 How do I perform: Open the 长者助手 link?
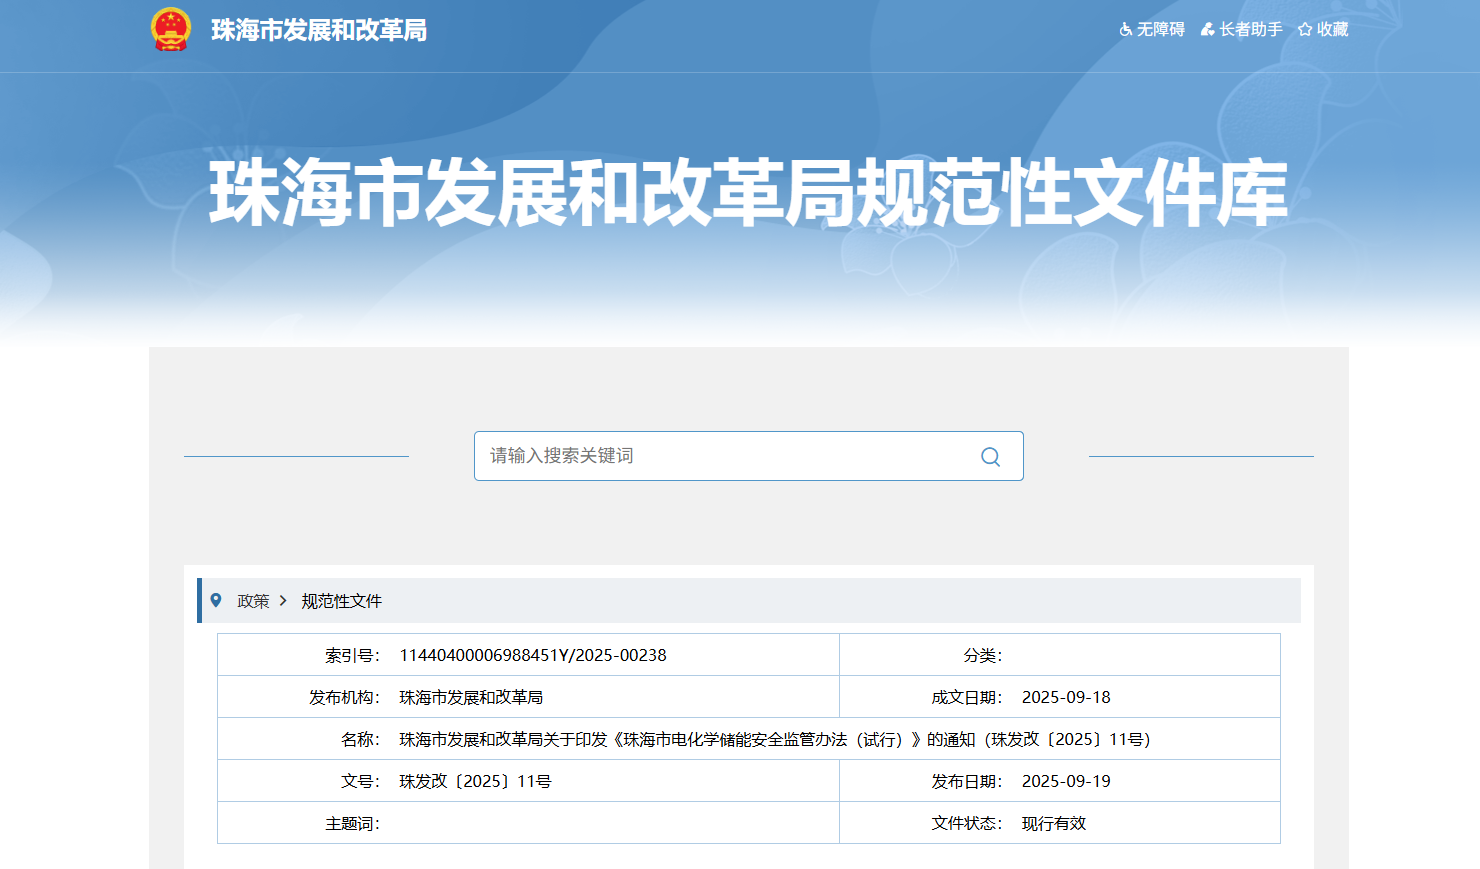(x=1250, y=30)
